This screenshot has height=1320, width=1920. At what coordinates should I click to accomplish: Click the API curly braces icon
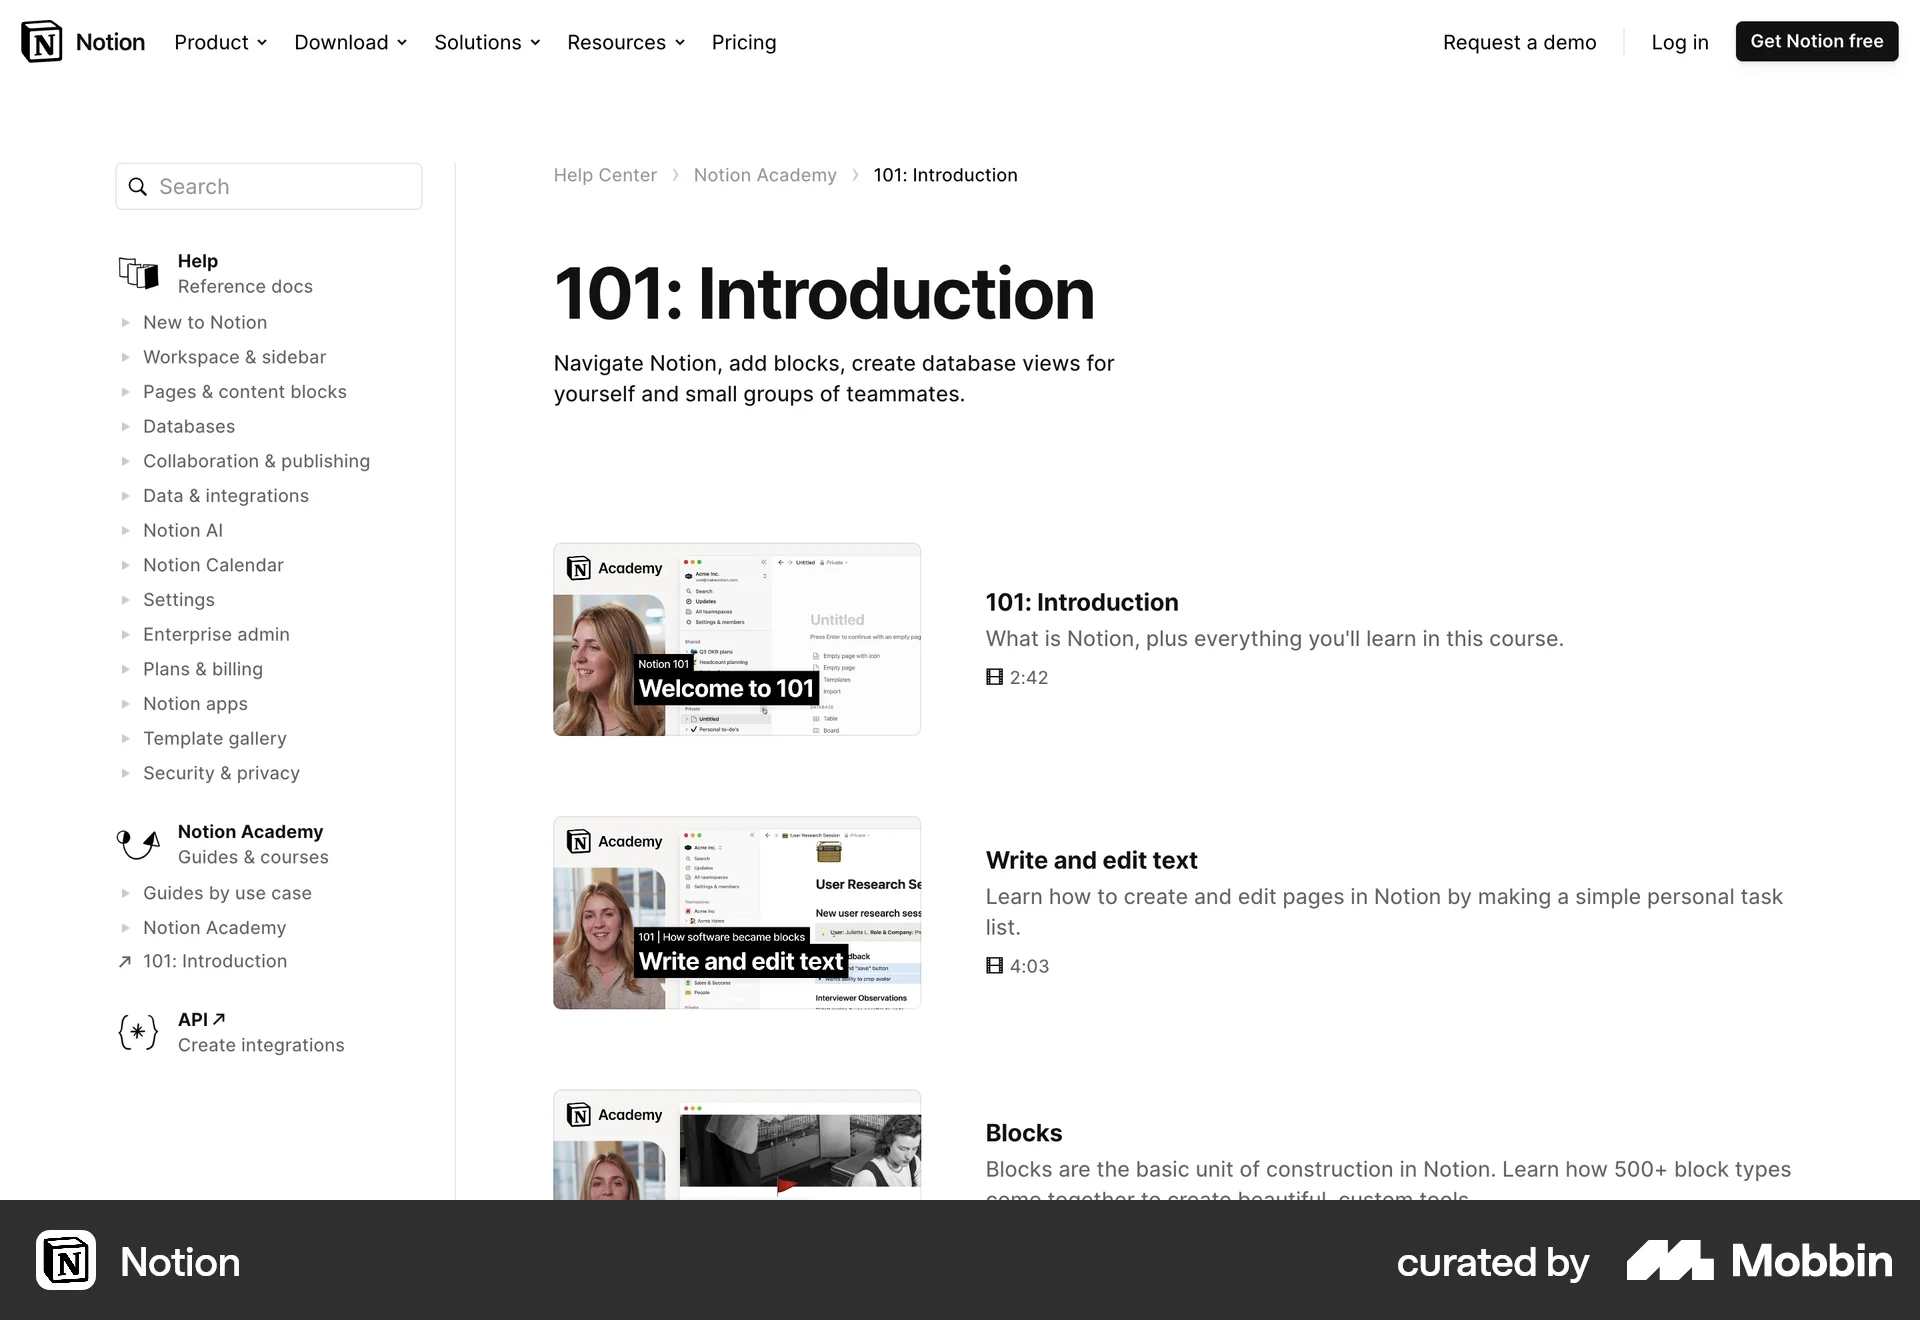(x=138, y=1032)
